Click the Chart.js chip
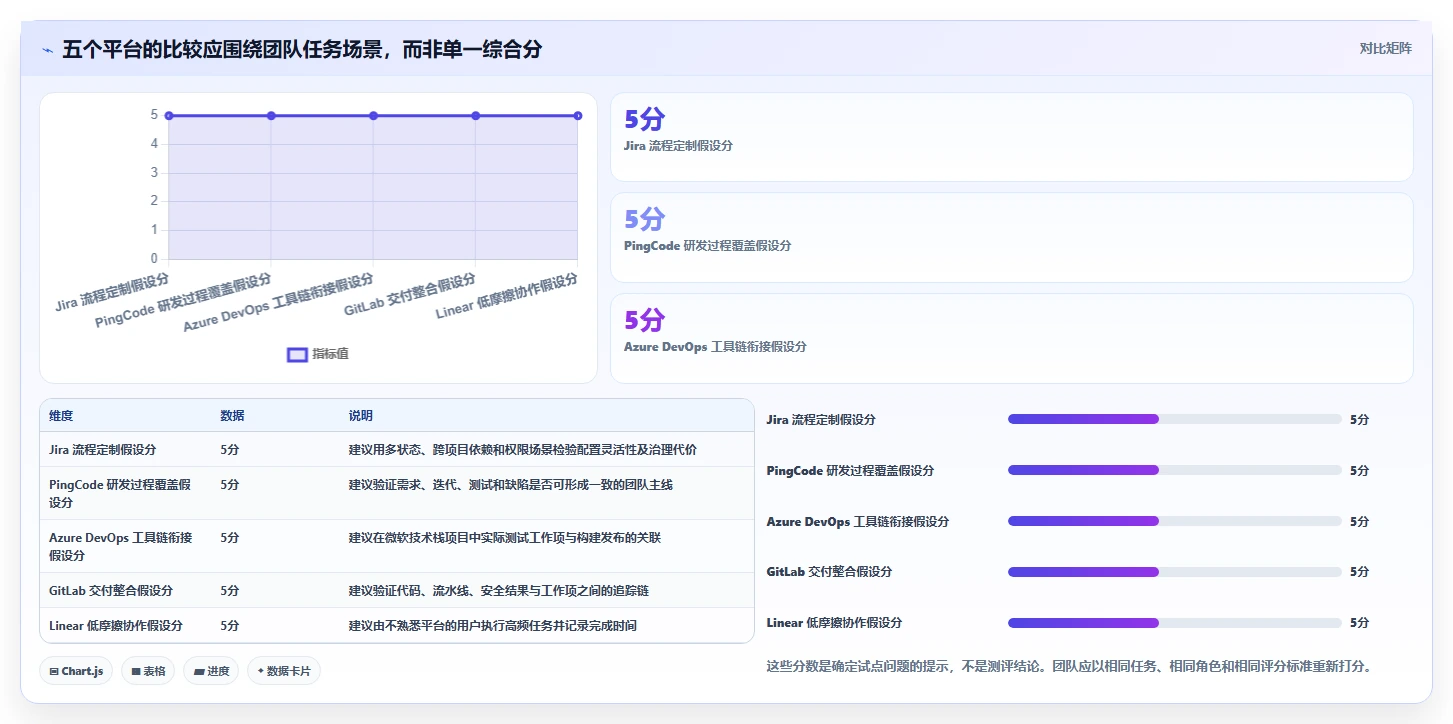Screen dimensions: 1453x724 77,671
